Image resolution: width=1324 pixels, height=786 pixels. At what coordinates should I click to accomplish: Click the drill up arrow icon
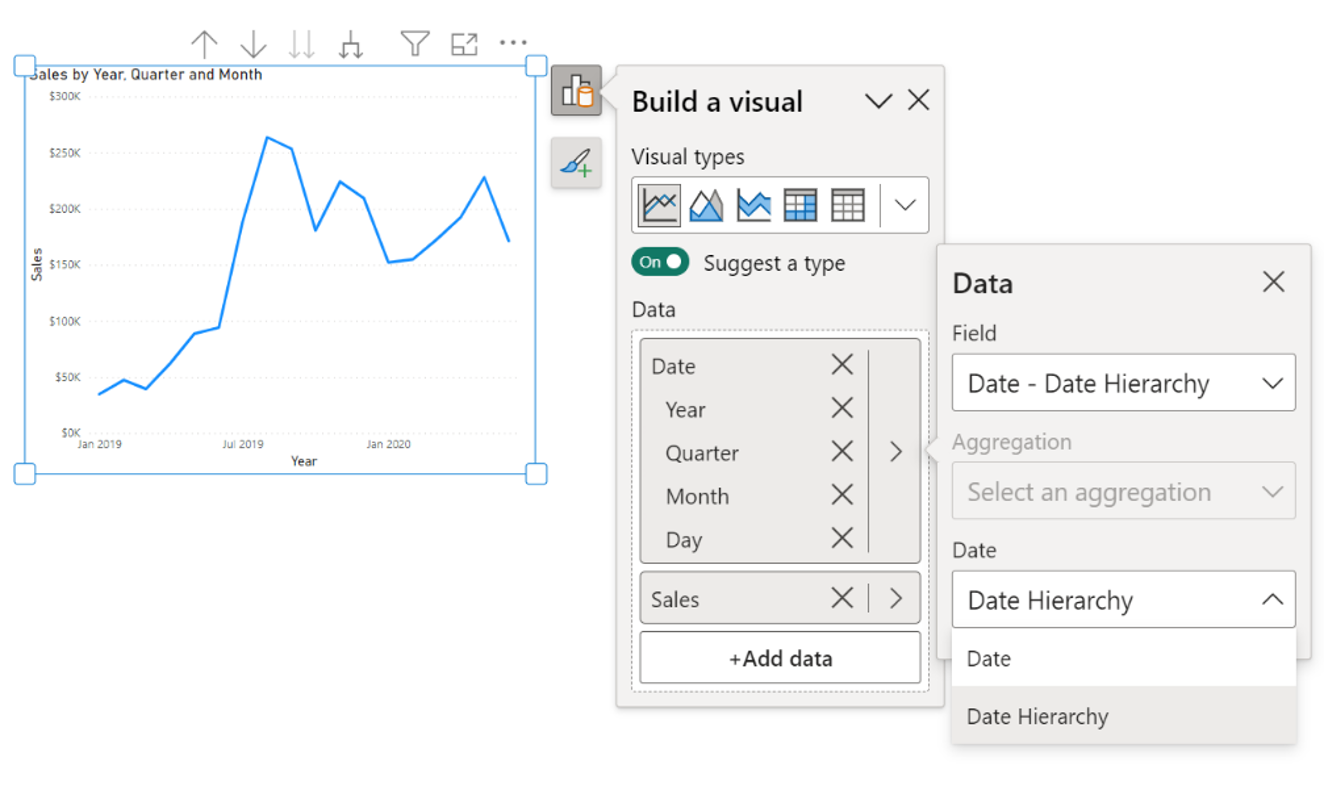click(x=204, y=44)
